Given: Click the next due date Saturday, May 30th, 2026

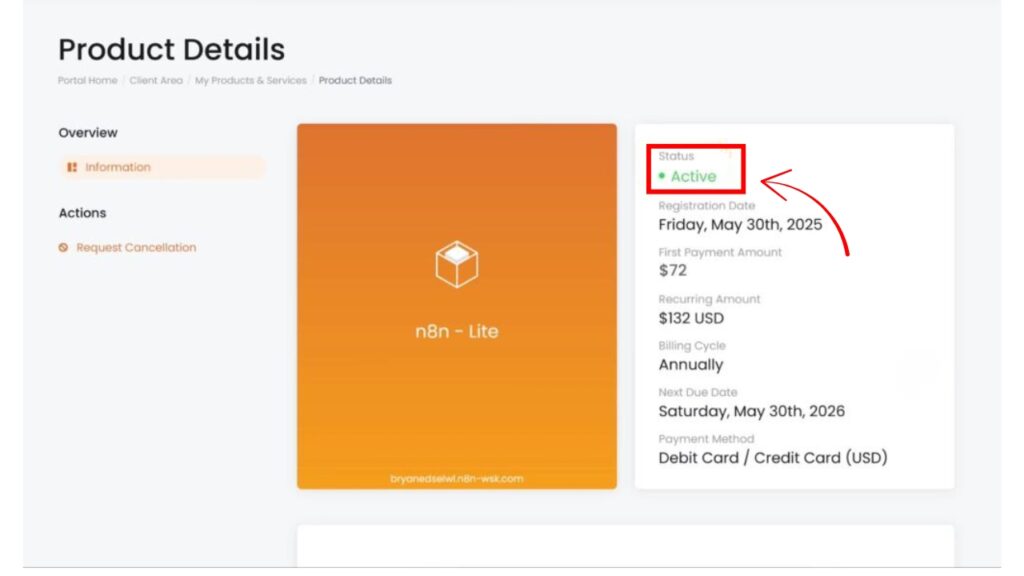Looking at the screenshot, I should pyautogui.click(x=751, y=411).
